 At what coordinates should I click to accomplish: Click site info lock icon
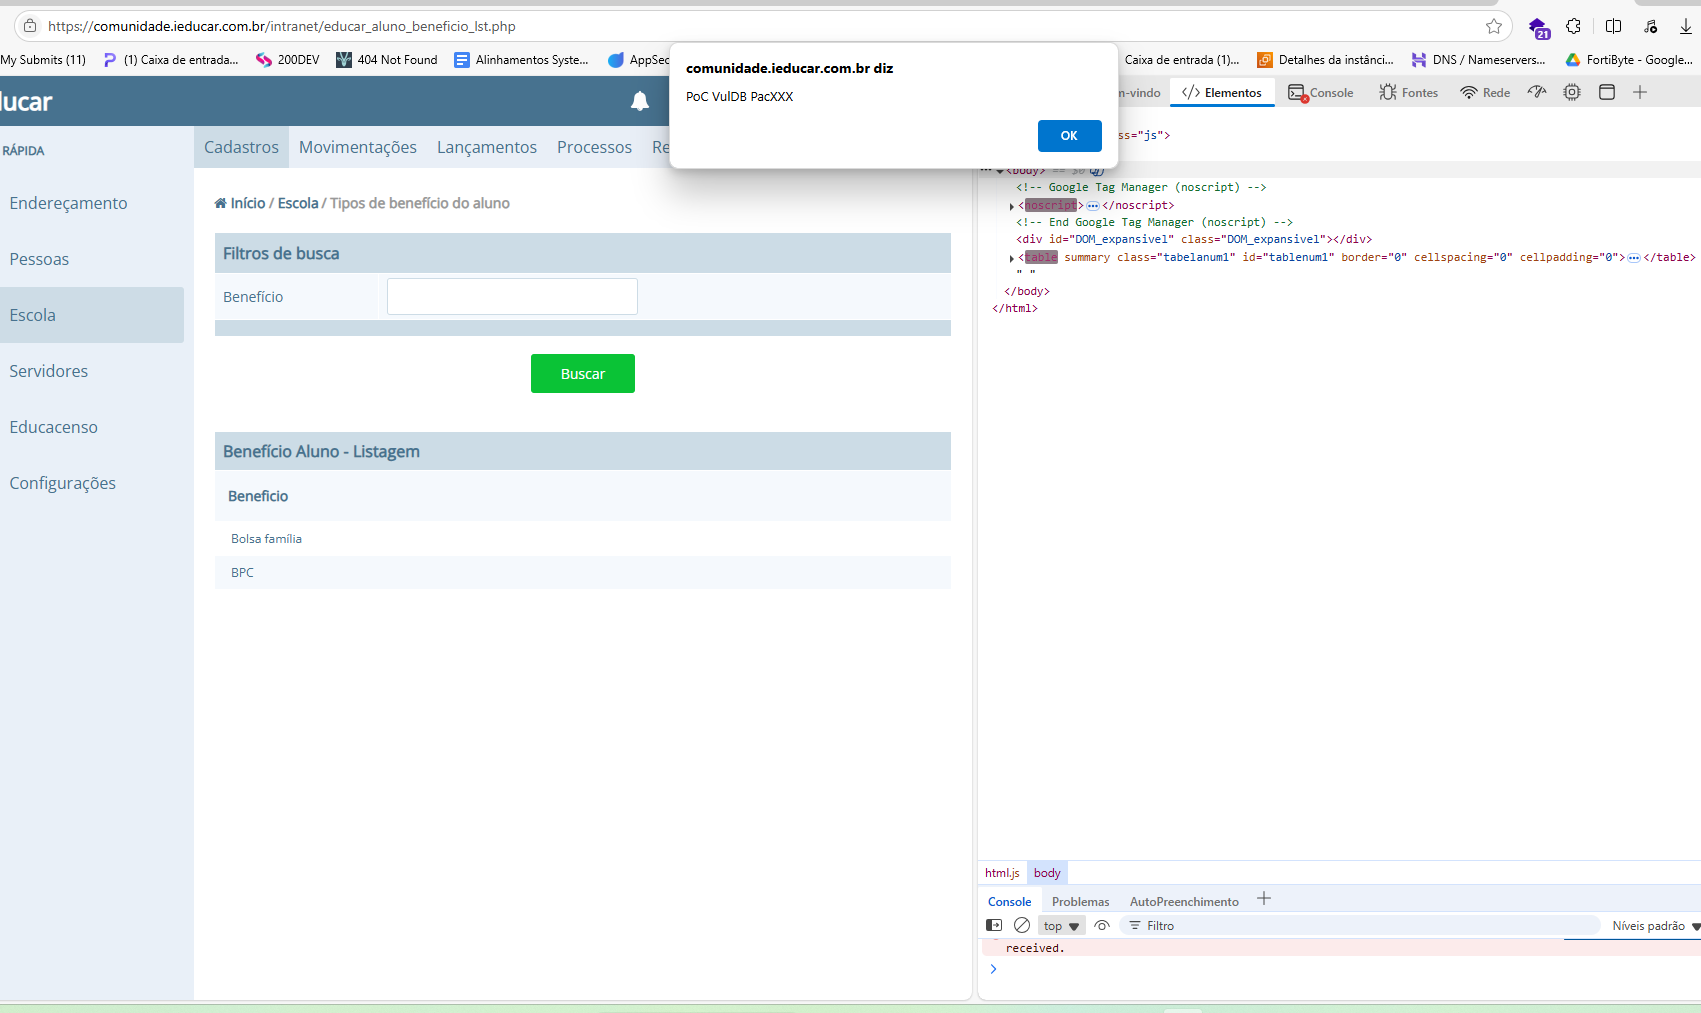click(x=30, y=26)
